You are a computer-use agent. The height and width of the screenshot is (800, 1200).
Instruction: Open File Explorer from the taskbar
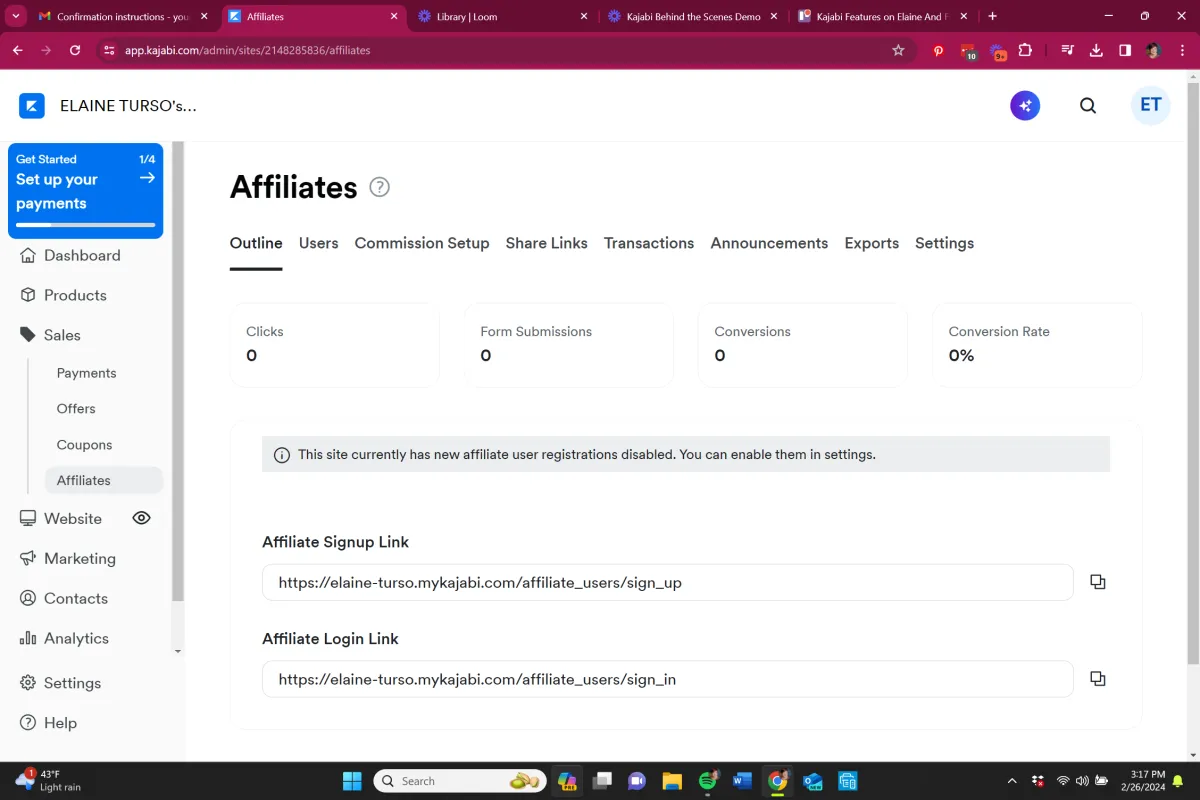[672, 781]
